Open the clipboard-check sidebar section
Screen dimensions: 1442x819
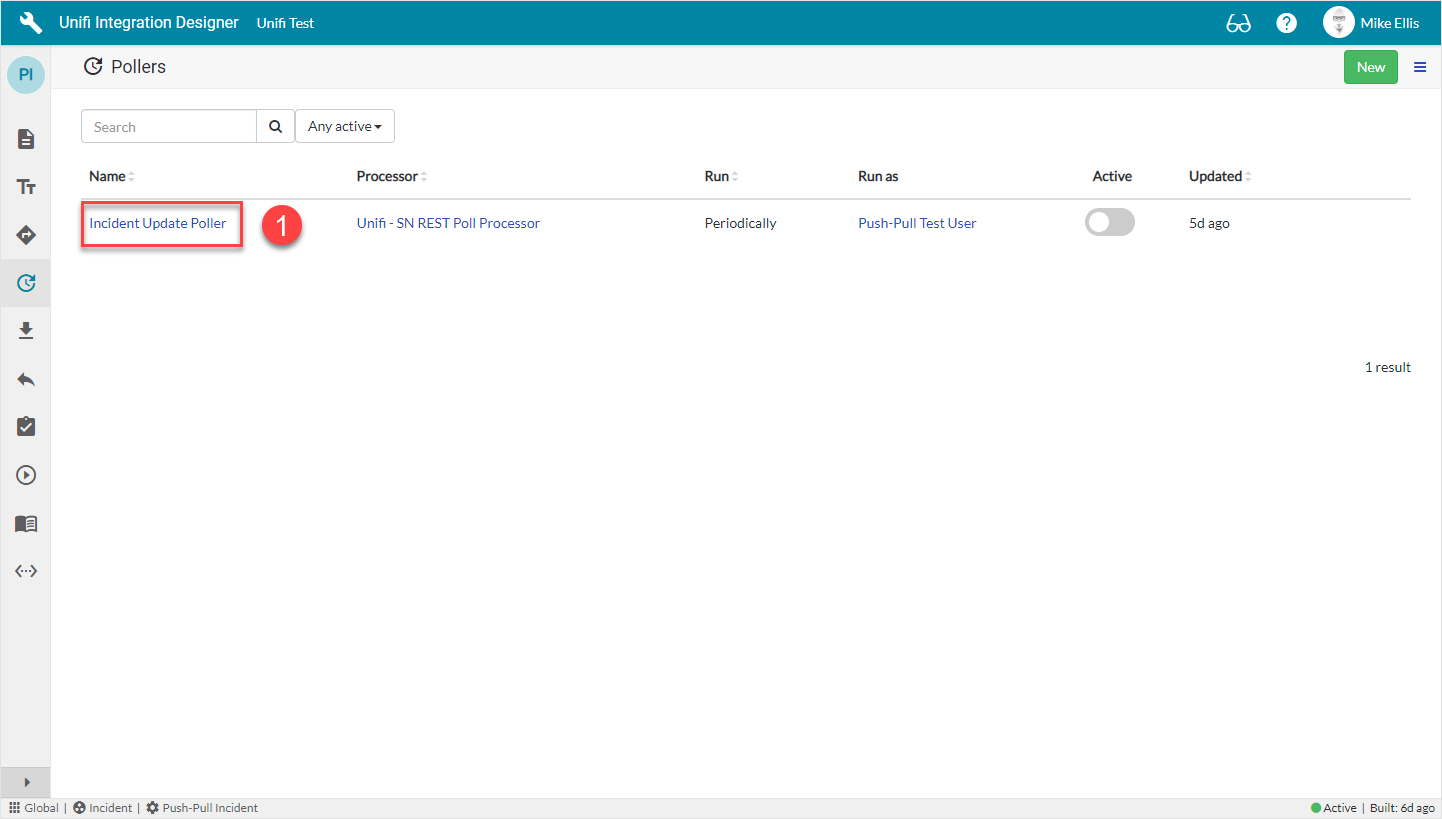(25, 426)
